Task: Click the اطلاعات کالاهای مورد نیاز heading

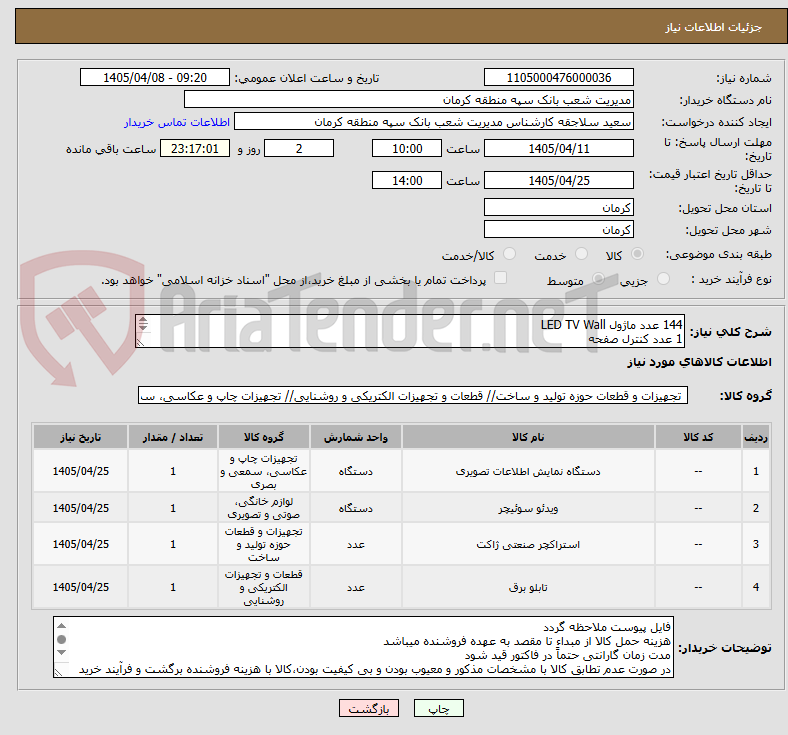Action: tap(699, 362)
